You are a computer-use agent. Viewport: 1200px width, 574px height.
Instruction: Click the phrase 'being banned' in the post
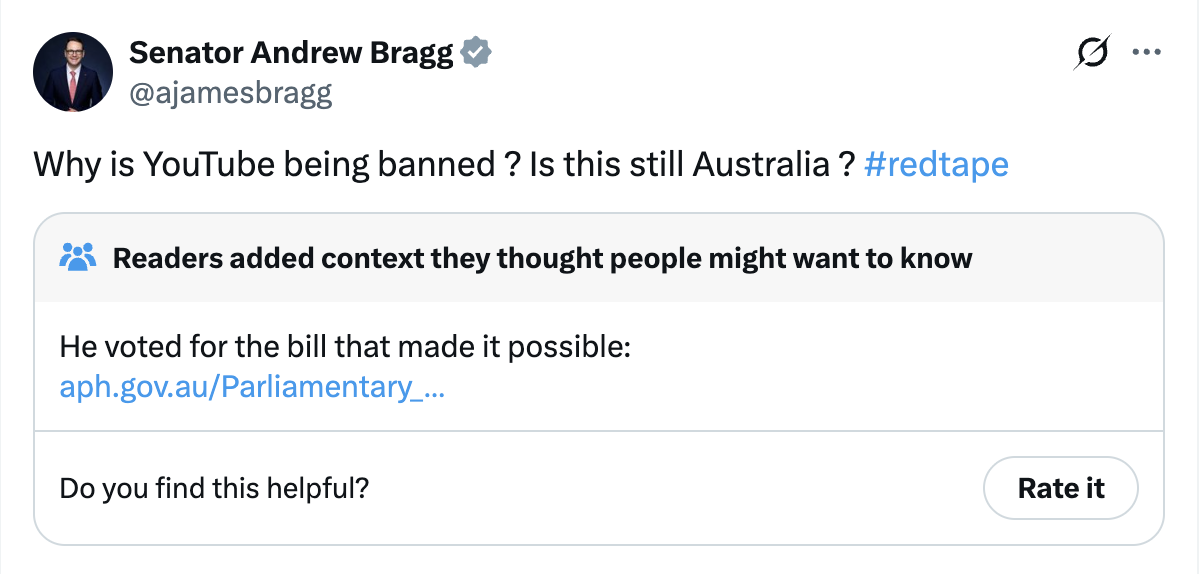[387, 164]
